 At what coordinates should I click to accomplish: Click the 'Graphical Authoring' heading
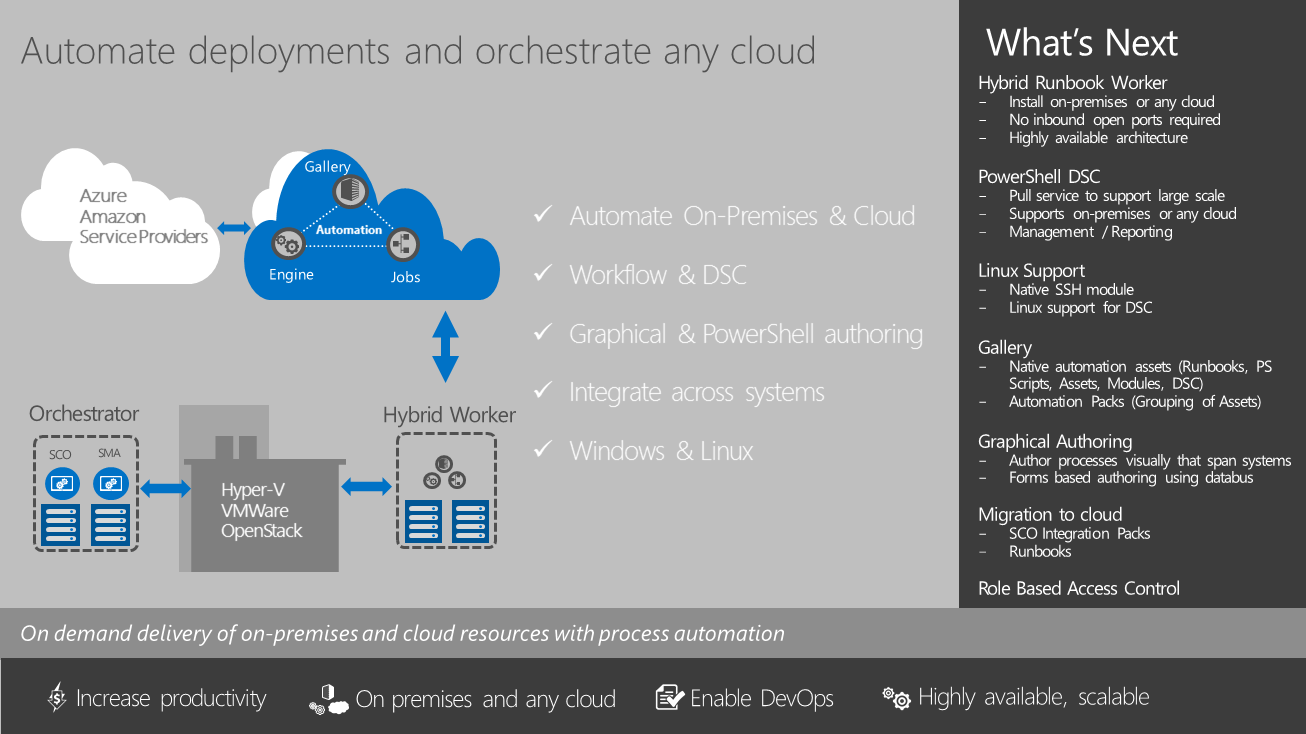coord(1055,442)
